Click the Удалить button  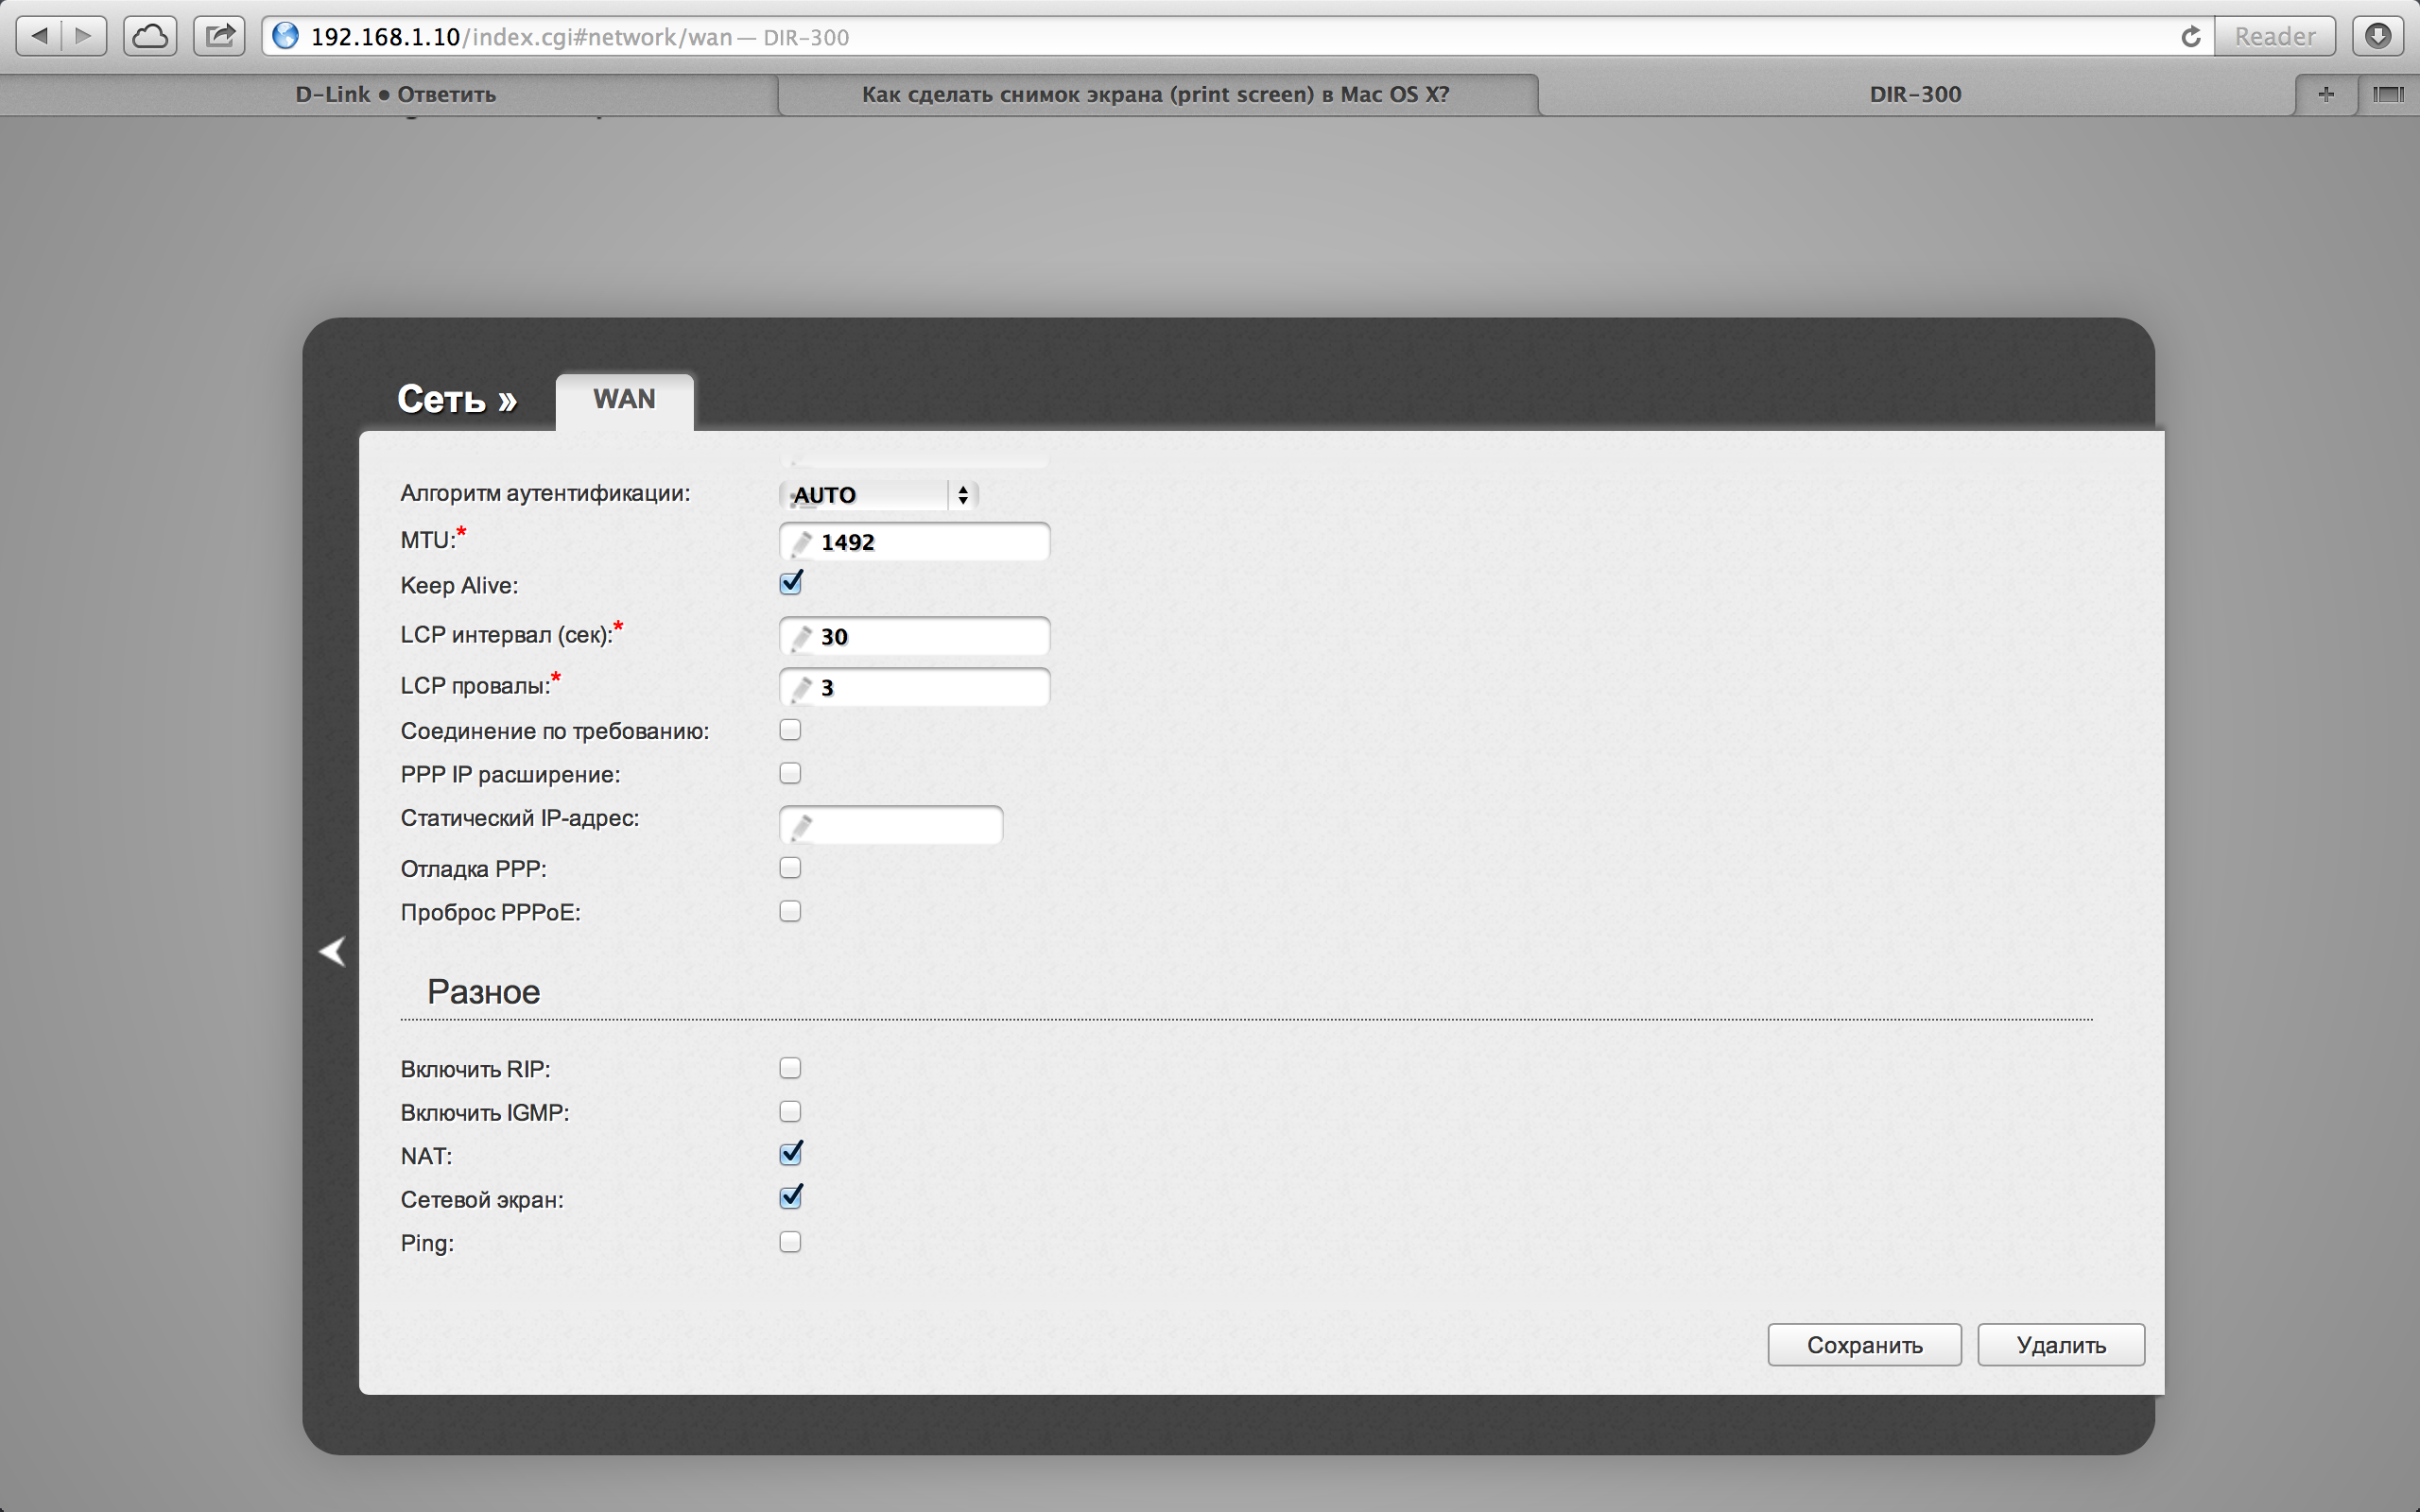(2060, 1345)
